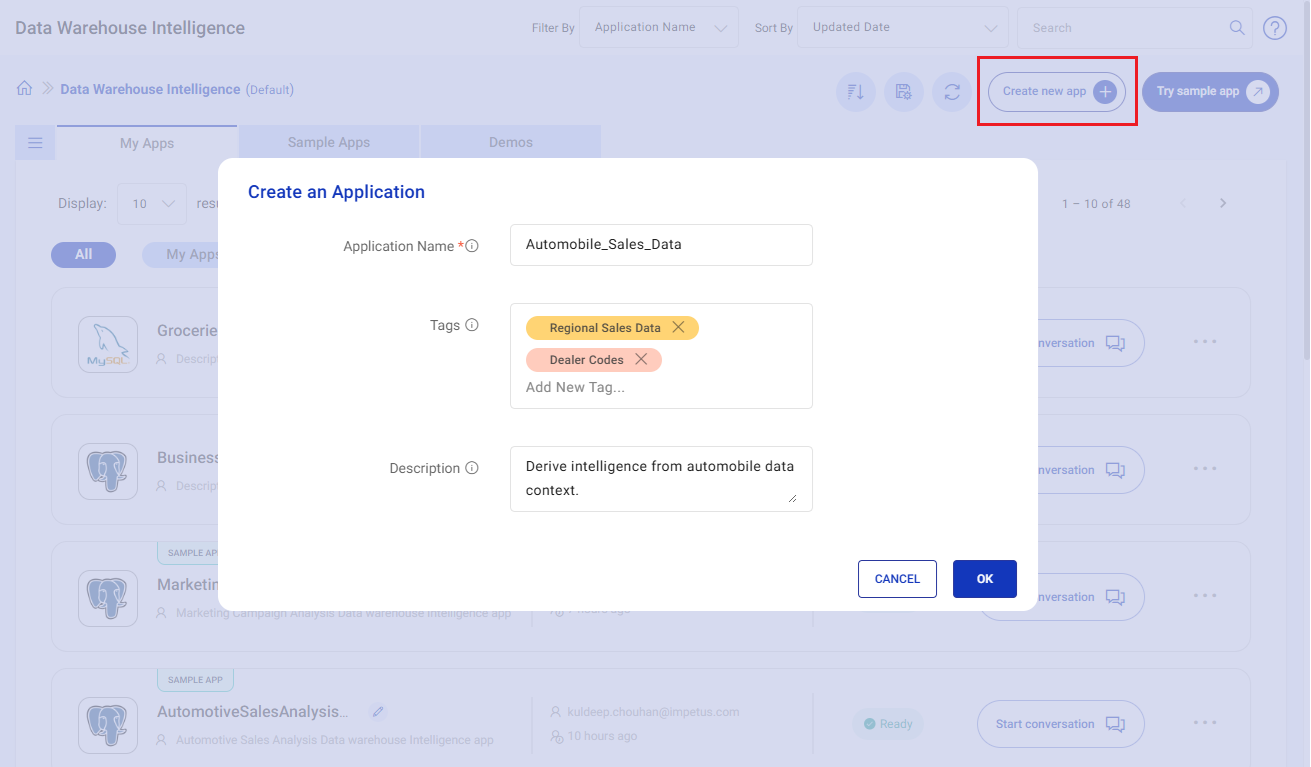Click the Description info icon
The width and height of the screenshot is (1311, 767).
click(472, 468)
